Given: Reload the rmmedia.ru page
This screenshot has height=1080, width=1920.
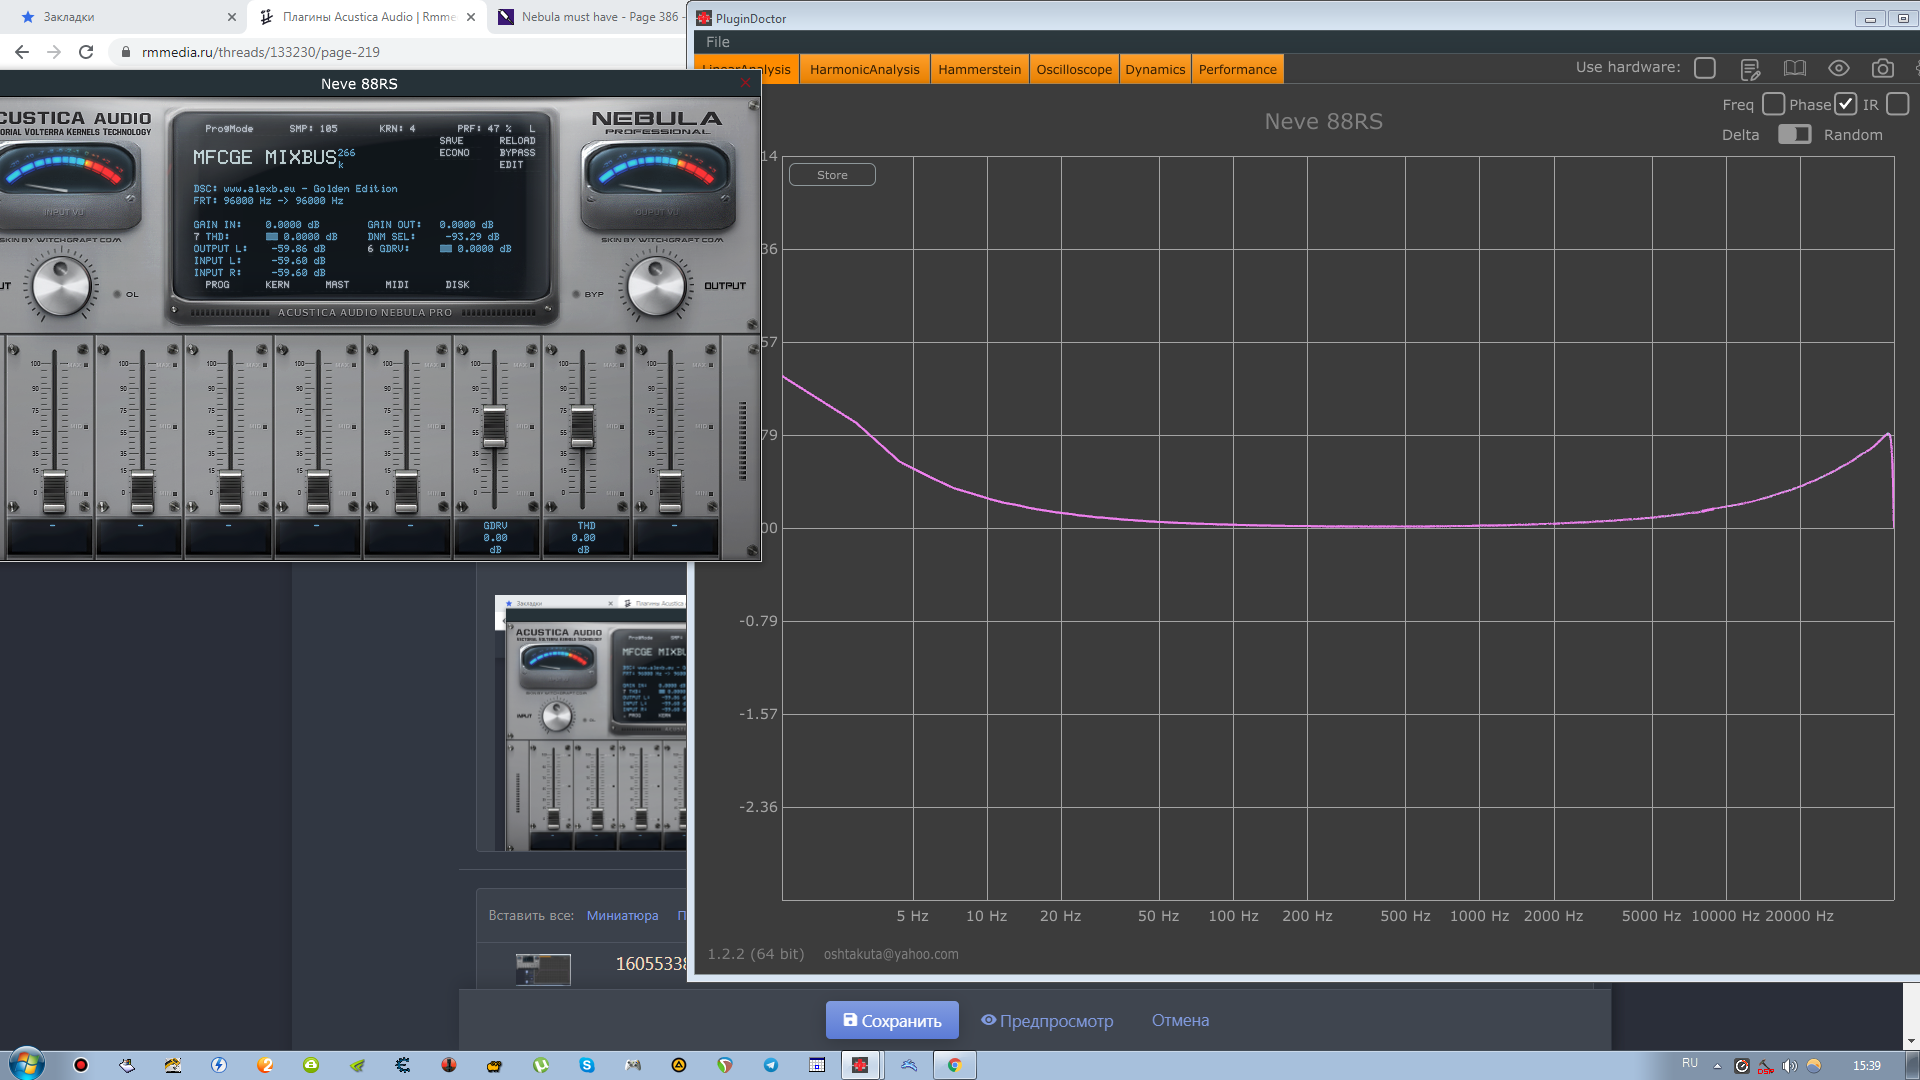Looking at the screenshot, I should coord(86,52).
